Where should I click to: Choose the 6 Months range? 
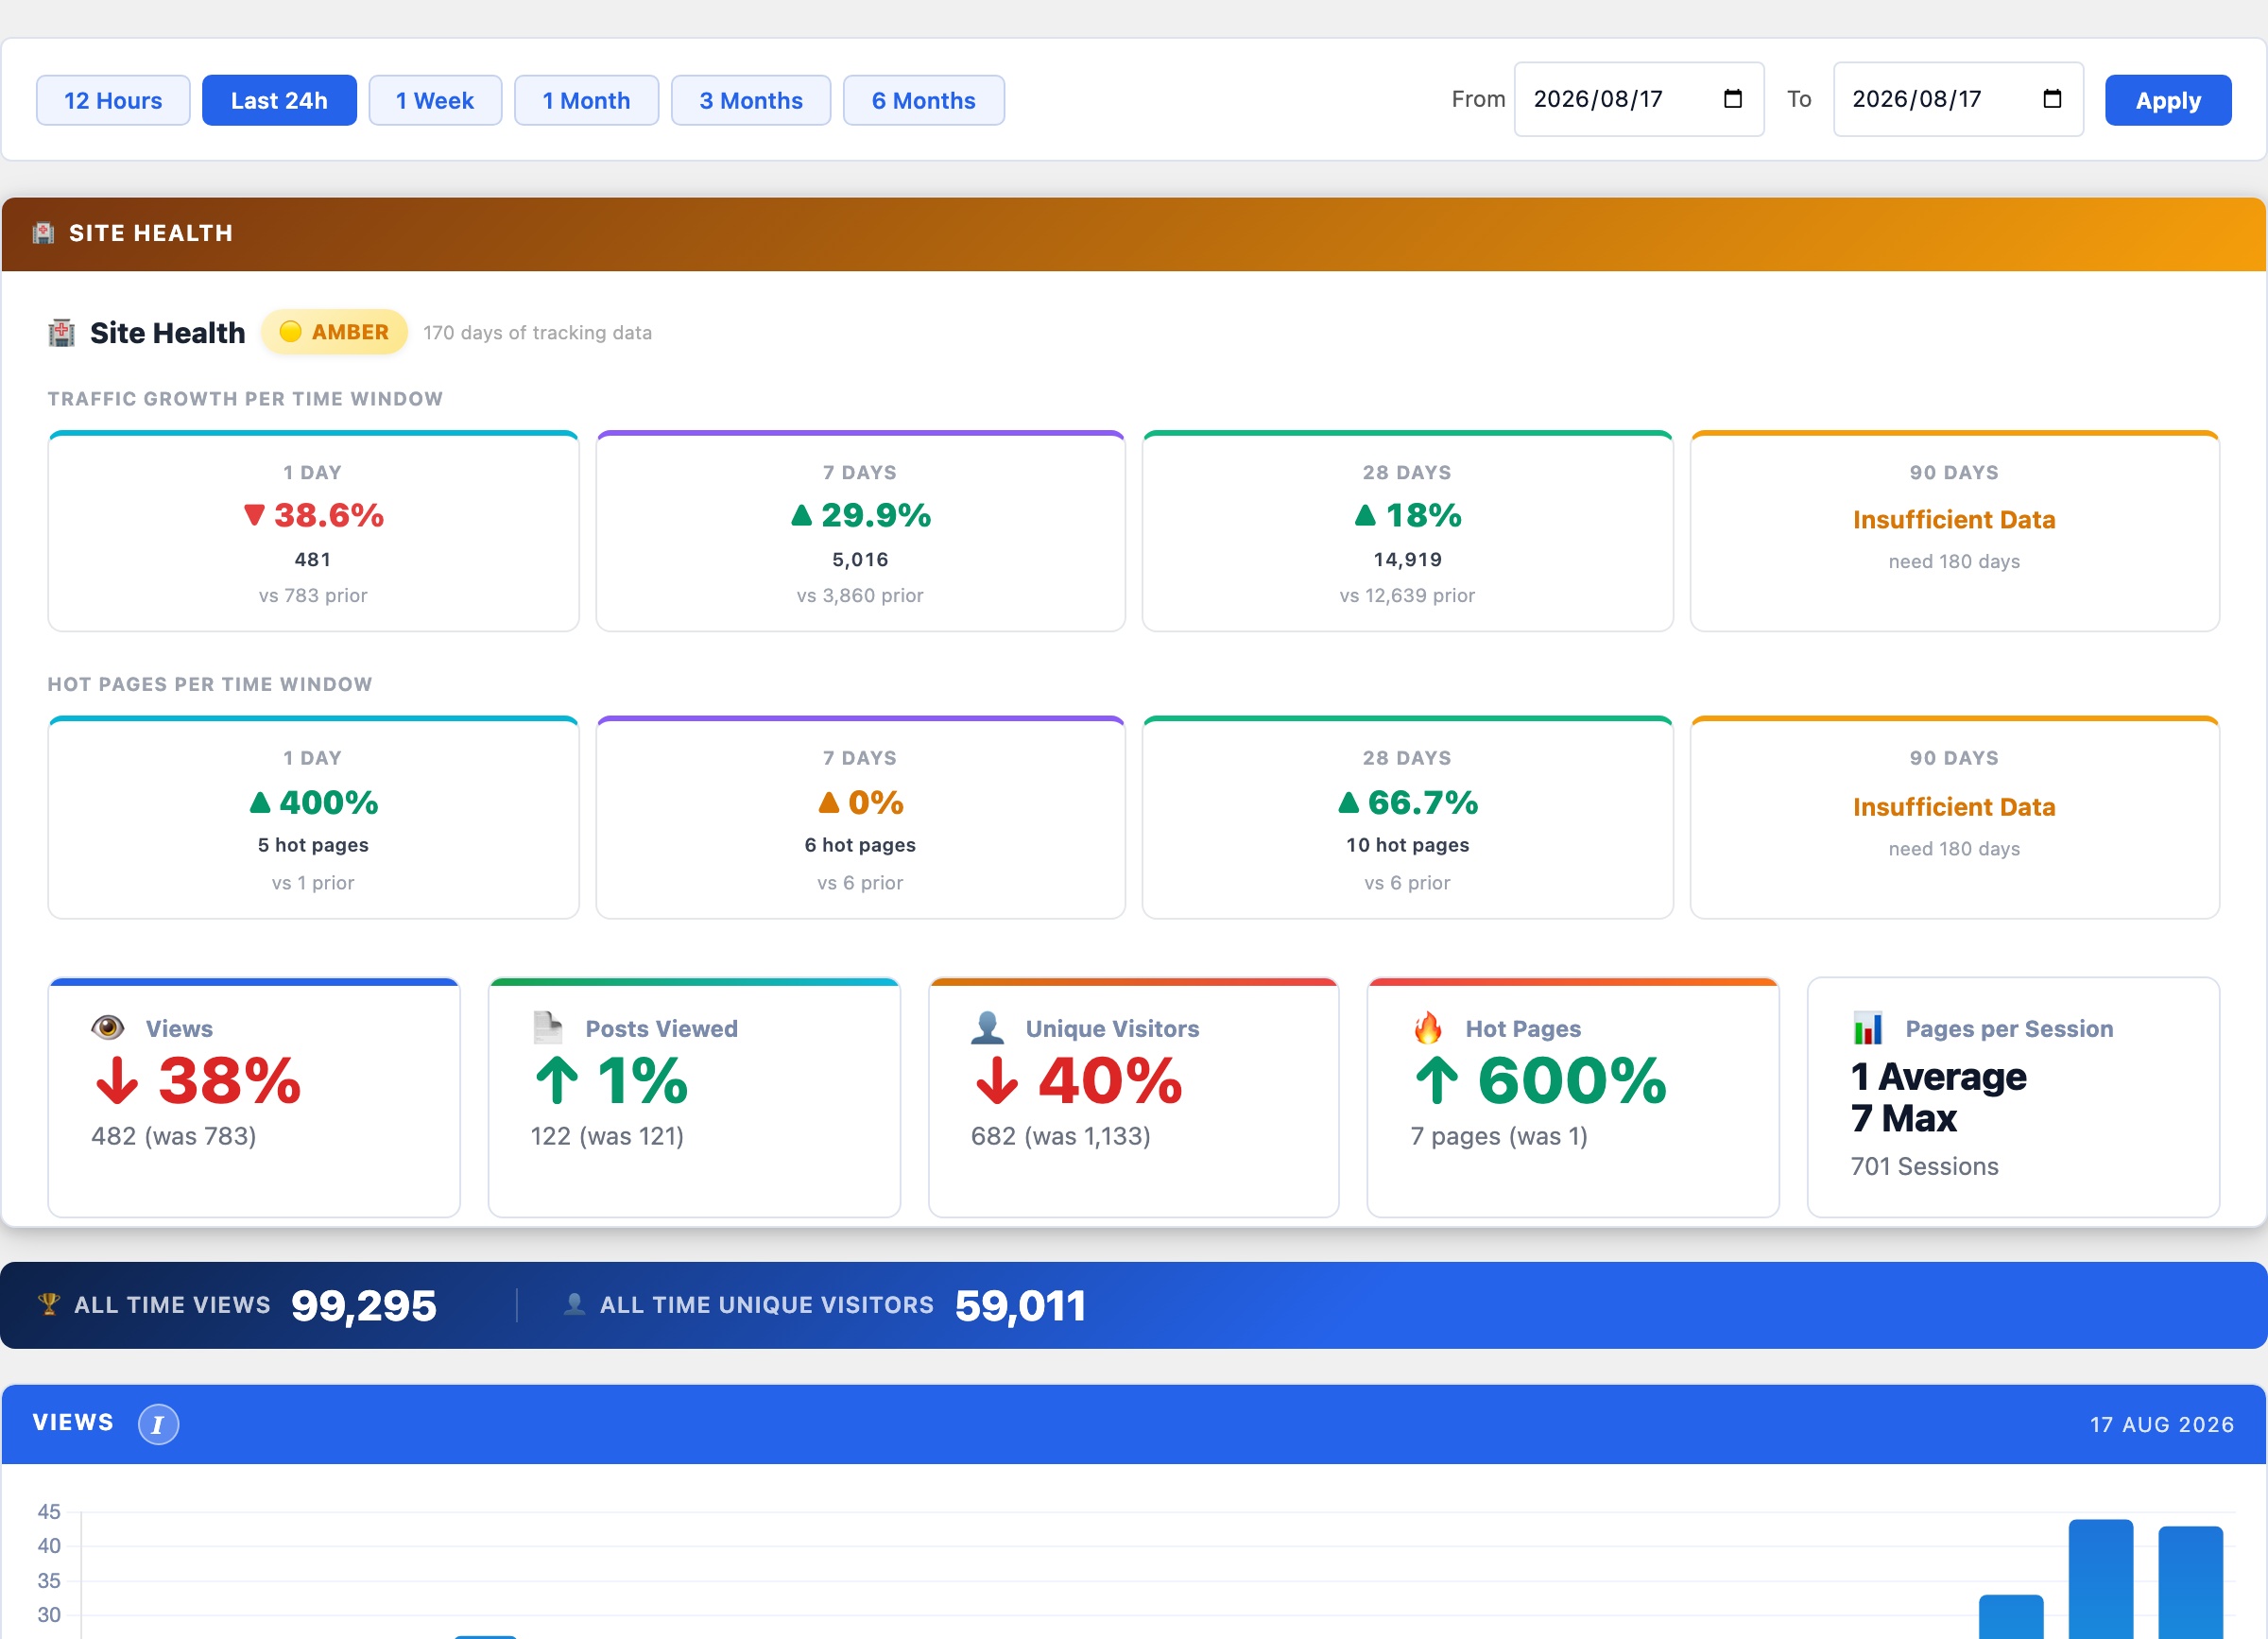pyautogui.click(x=923, y=100)
